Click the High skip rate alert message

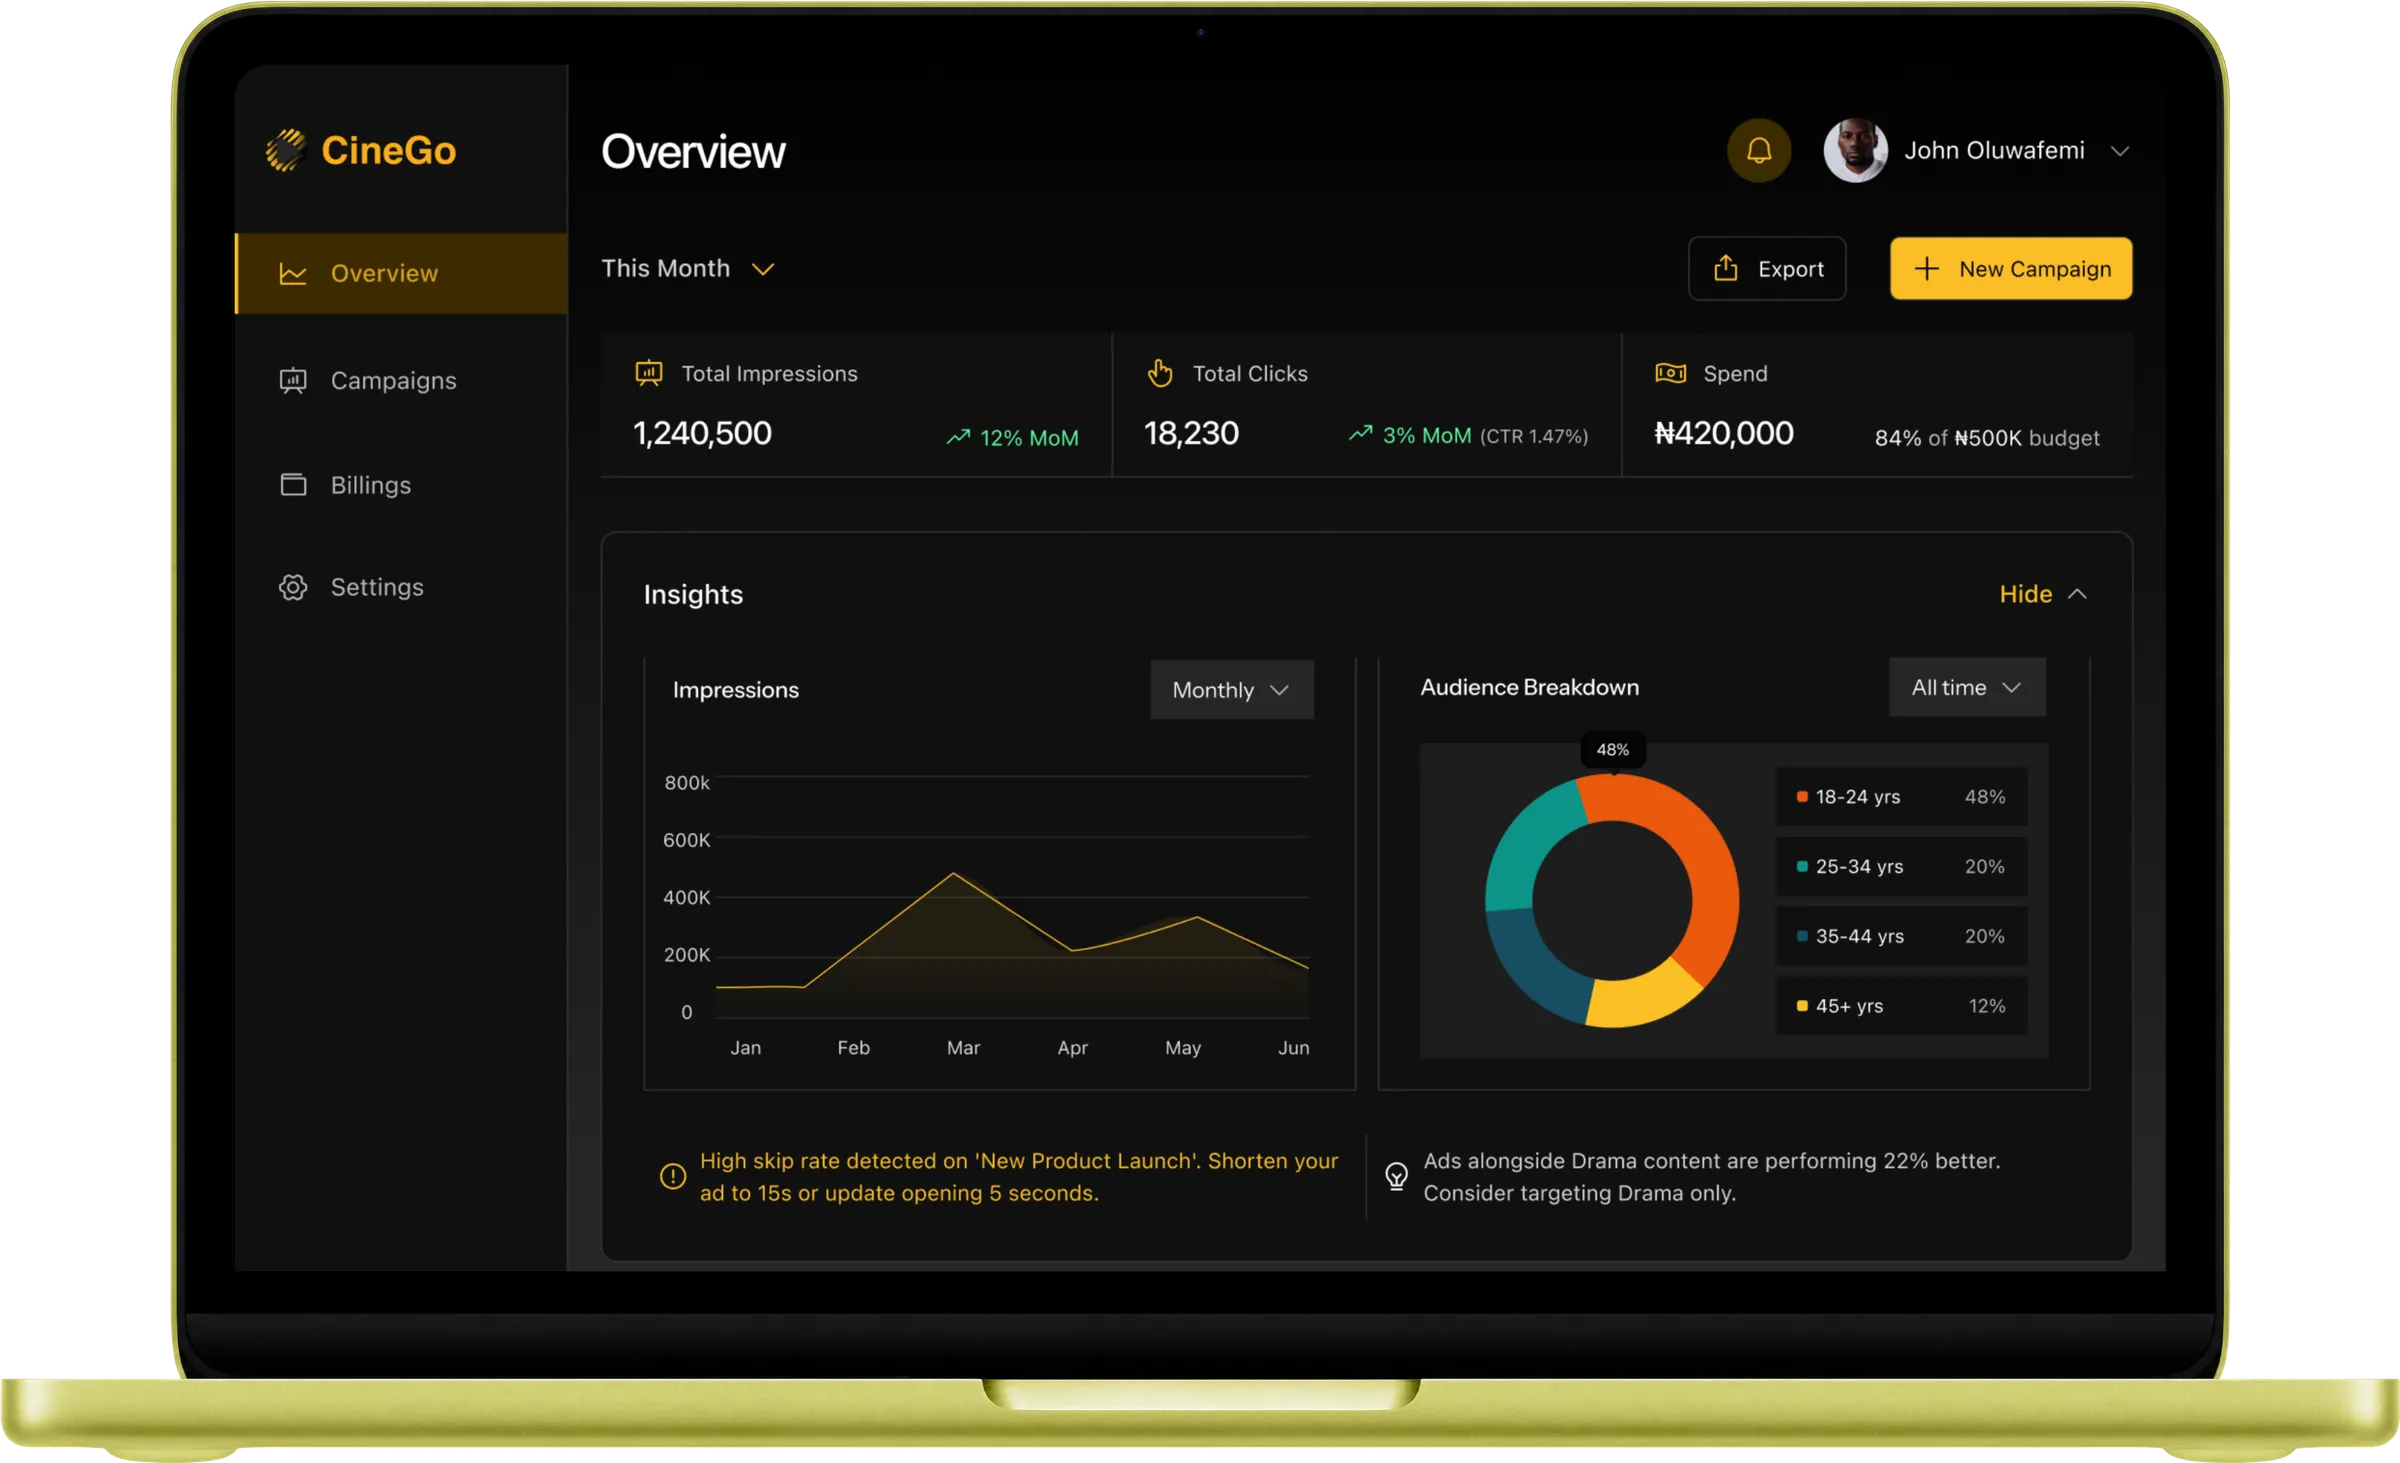(x=1018, y=1177)
